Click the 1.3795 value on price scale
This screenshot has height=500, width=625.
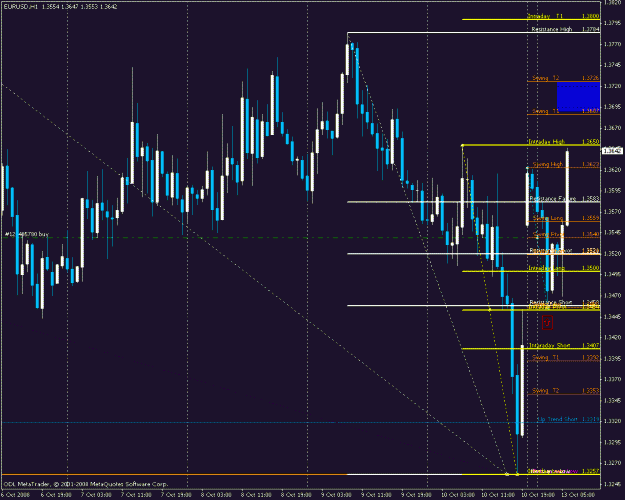pyautogui.click(x=612, y=23)
